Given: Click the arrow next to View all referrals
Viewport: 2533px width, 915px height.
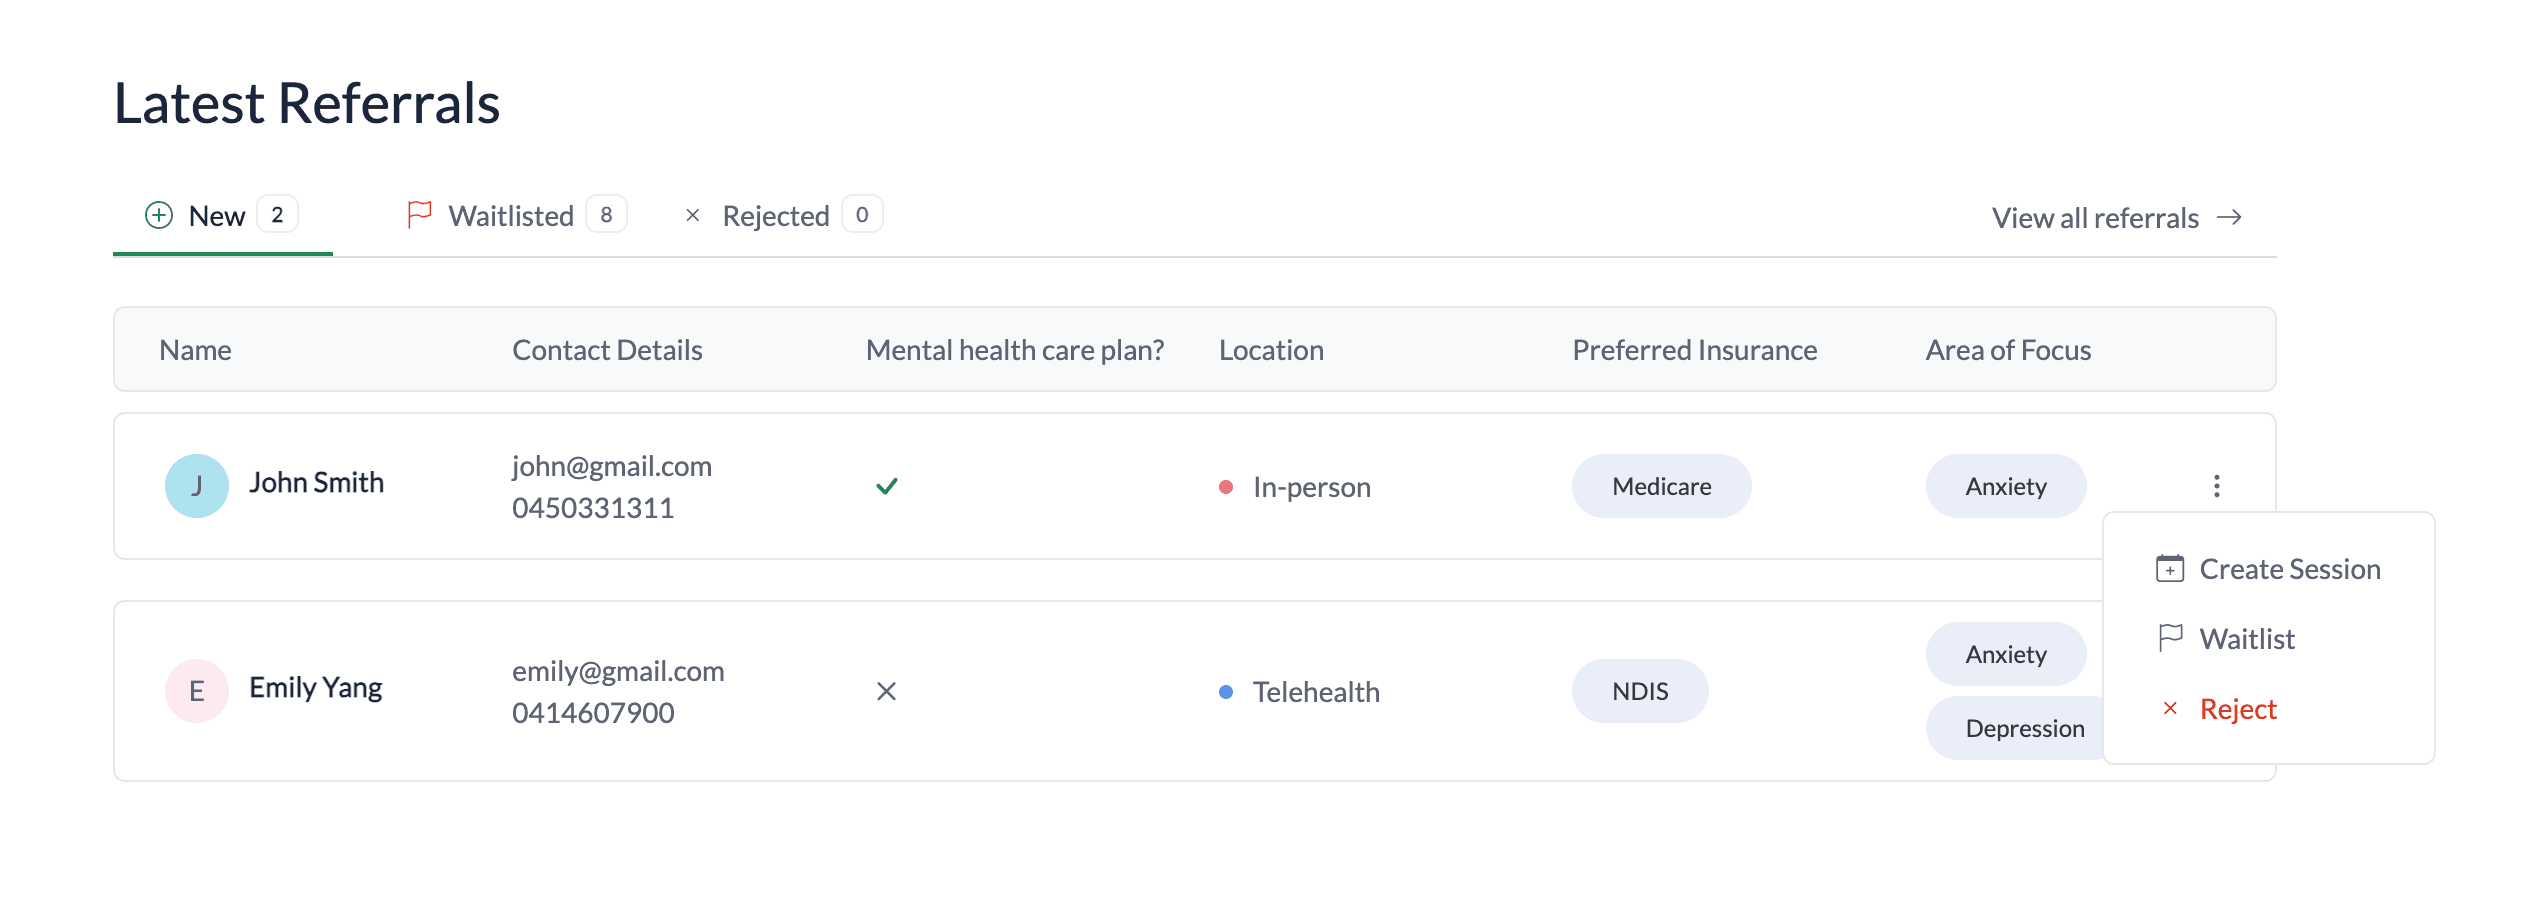Looking at the screenshot, I should (x=2229, y=218).
